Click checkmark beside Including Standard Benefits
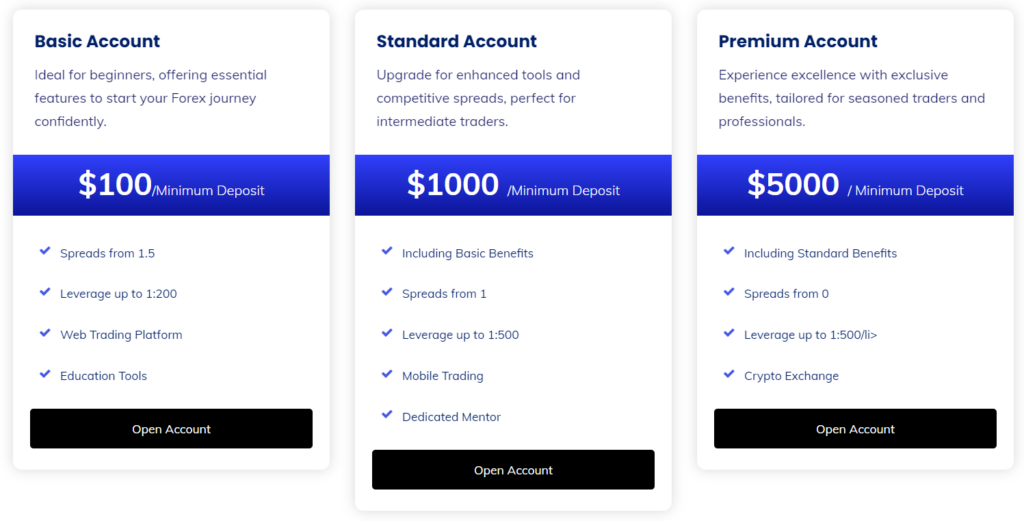The width and height of the screenshot is (1024, 521). pos(729,252)
